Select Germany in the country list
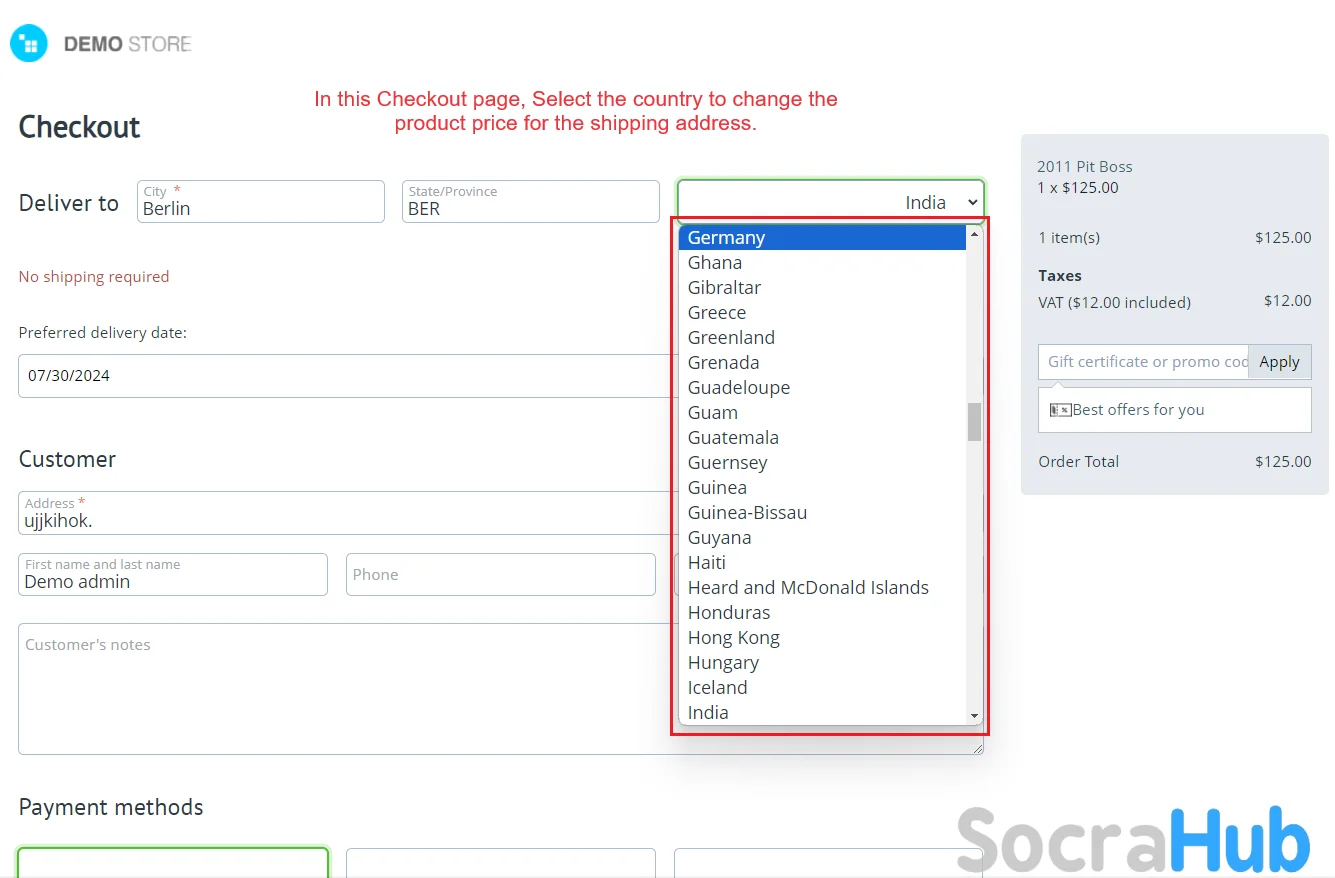Image resolution: width=1335 pixels, height=878 pixels. 822,237
